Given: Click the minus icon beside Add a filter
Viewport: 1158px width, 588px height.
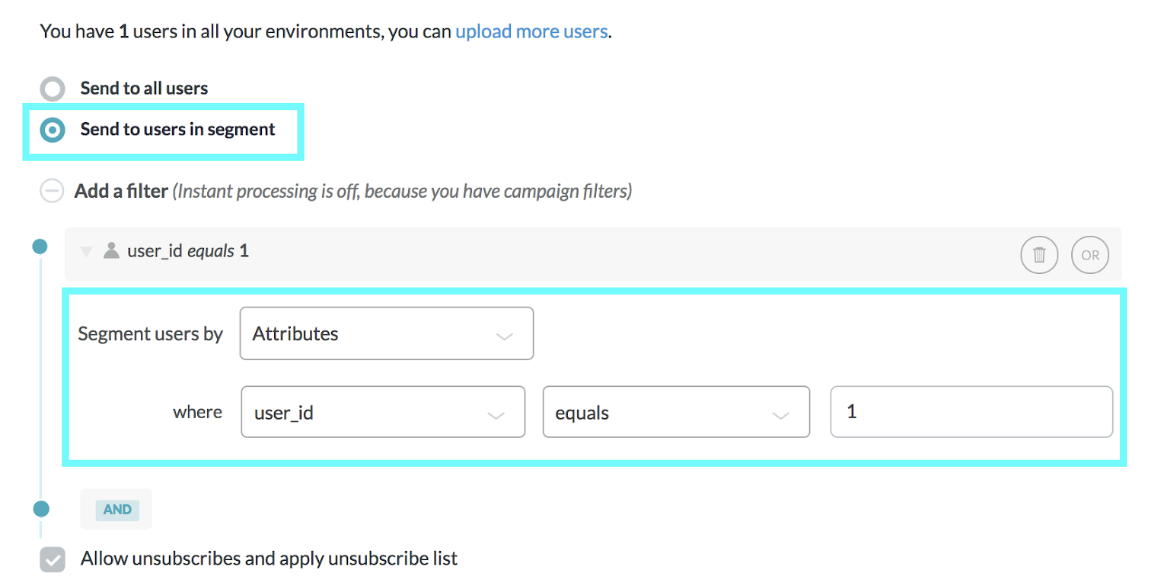Looking at the screenshot, I should pyautogui.click(x=51, y=191).
